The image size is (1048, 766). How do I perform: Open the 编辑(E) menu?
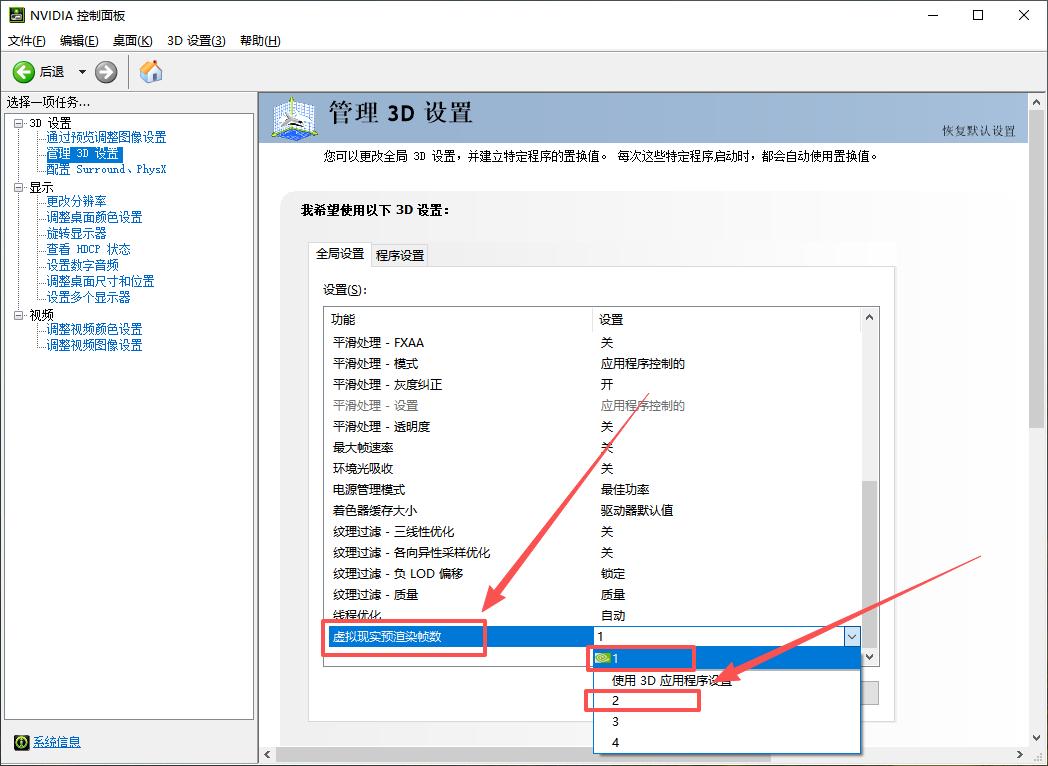[79, 41]
